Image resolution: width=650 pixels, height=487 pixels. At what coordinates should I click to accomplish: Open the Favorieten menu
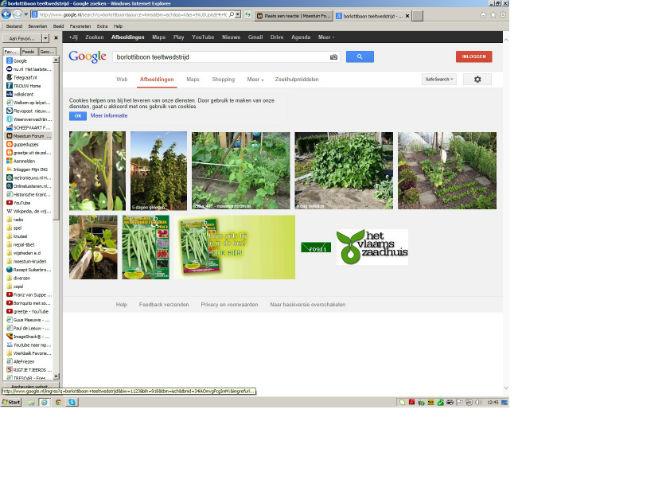[80, 26]
